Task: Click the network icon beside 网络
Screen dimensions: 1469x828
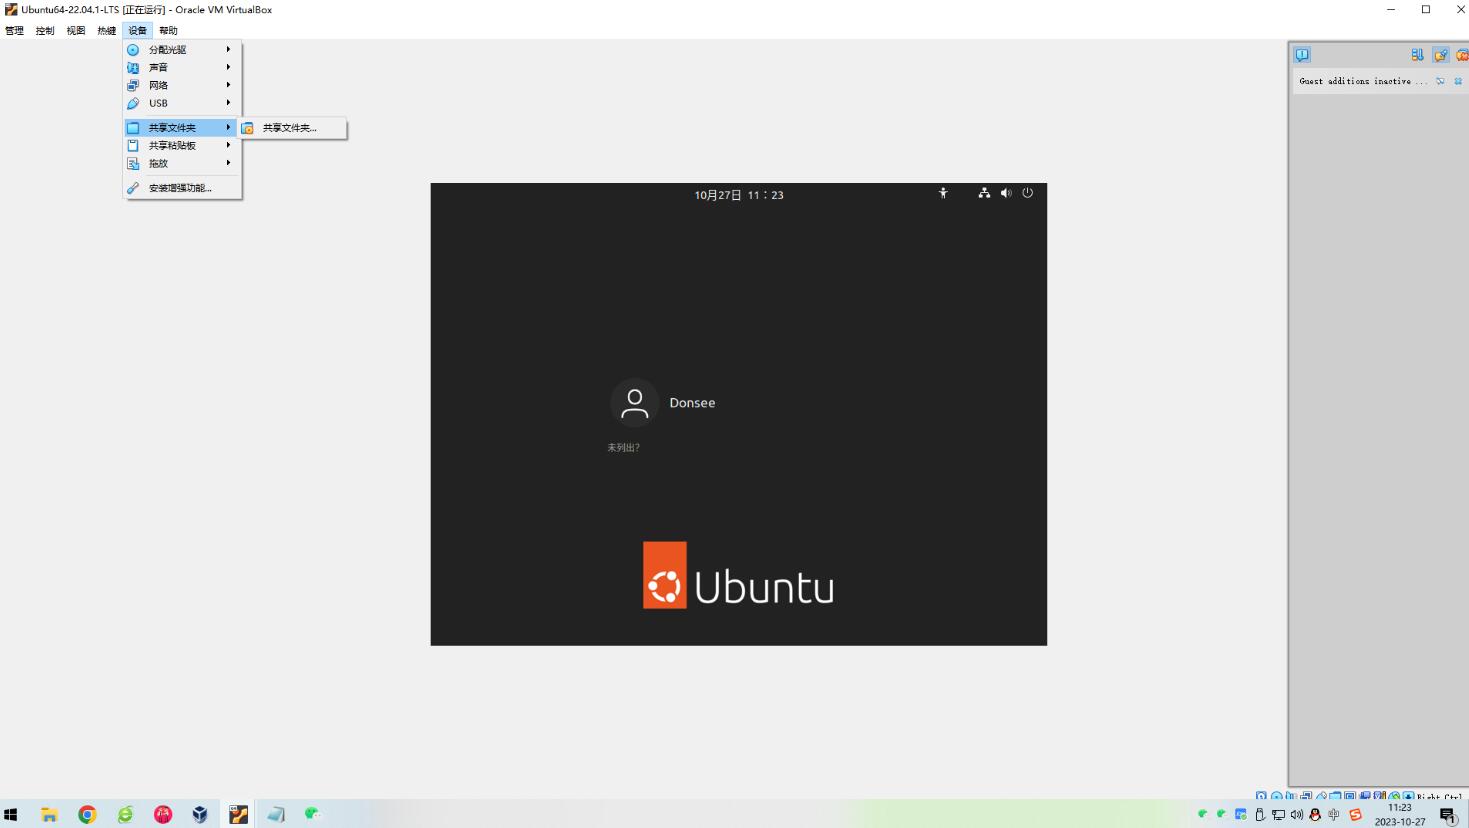Action: [133, 85]
